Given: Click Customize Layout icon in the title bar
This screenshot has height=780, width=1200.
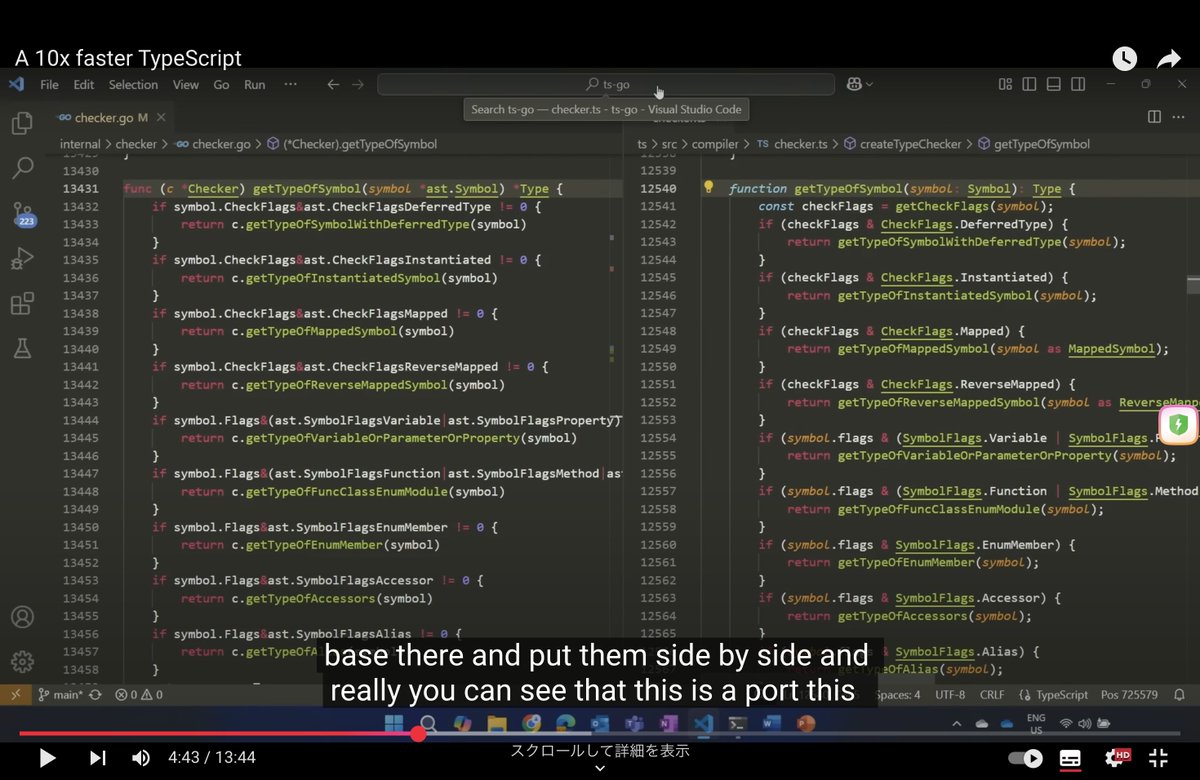Looking at the screenshot, I should click(1005, 85).
